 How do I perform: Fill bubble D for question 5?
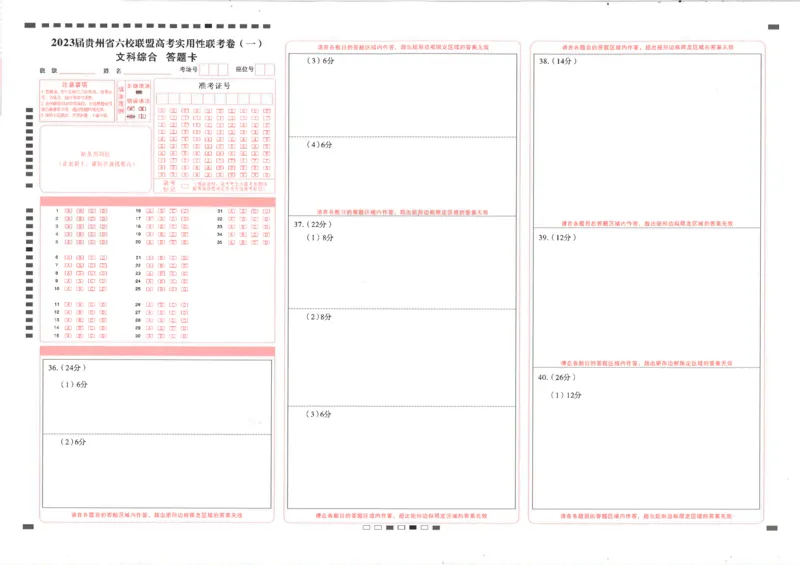pos(103,241)
